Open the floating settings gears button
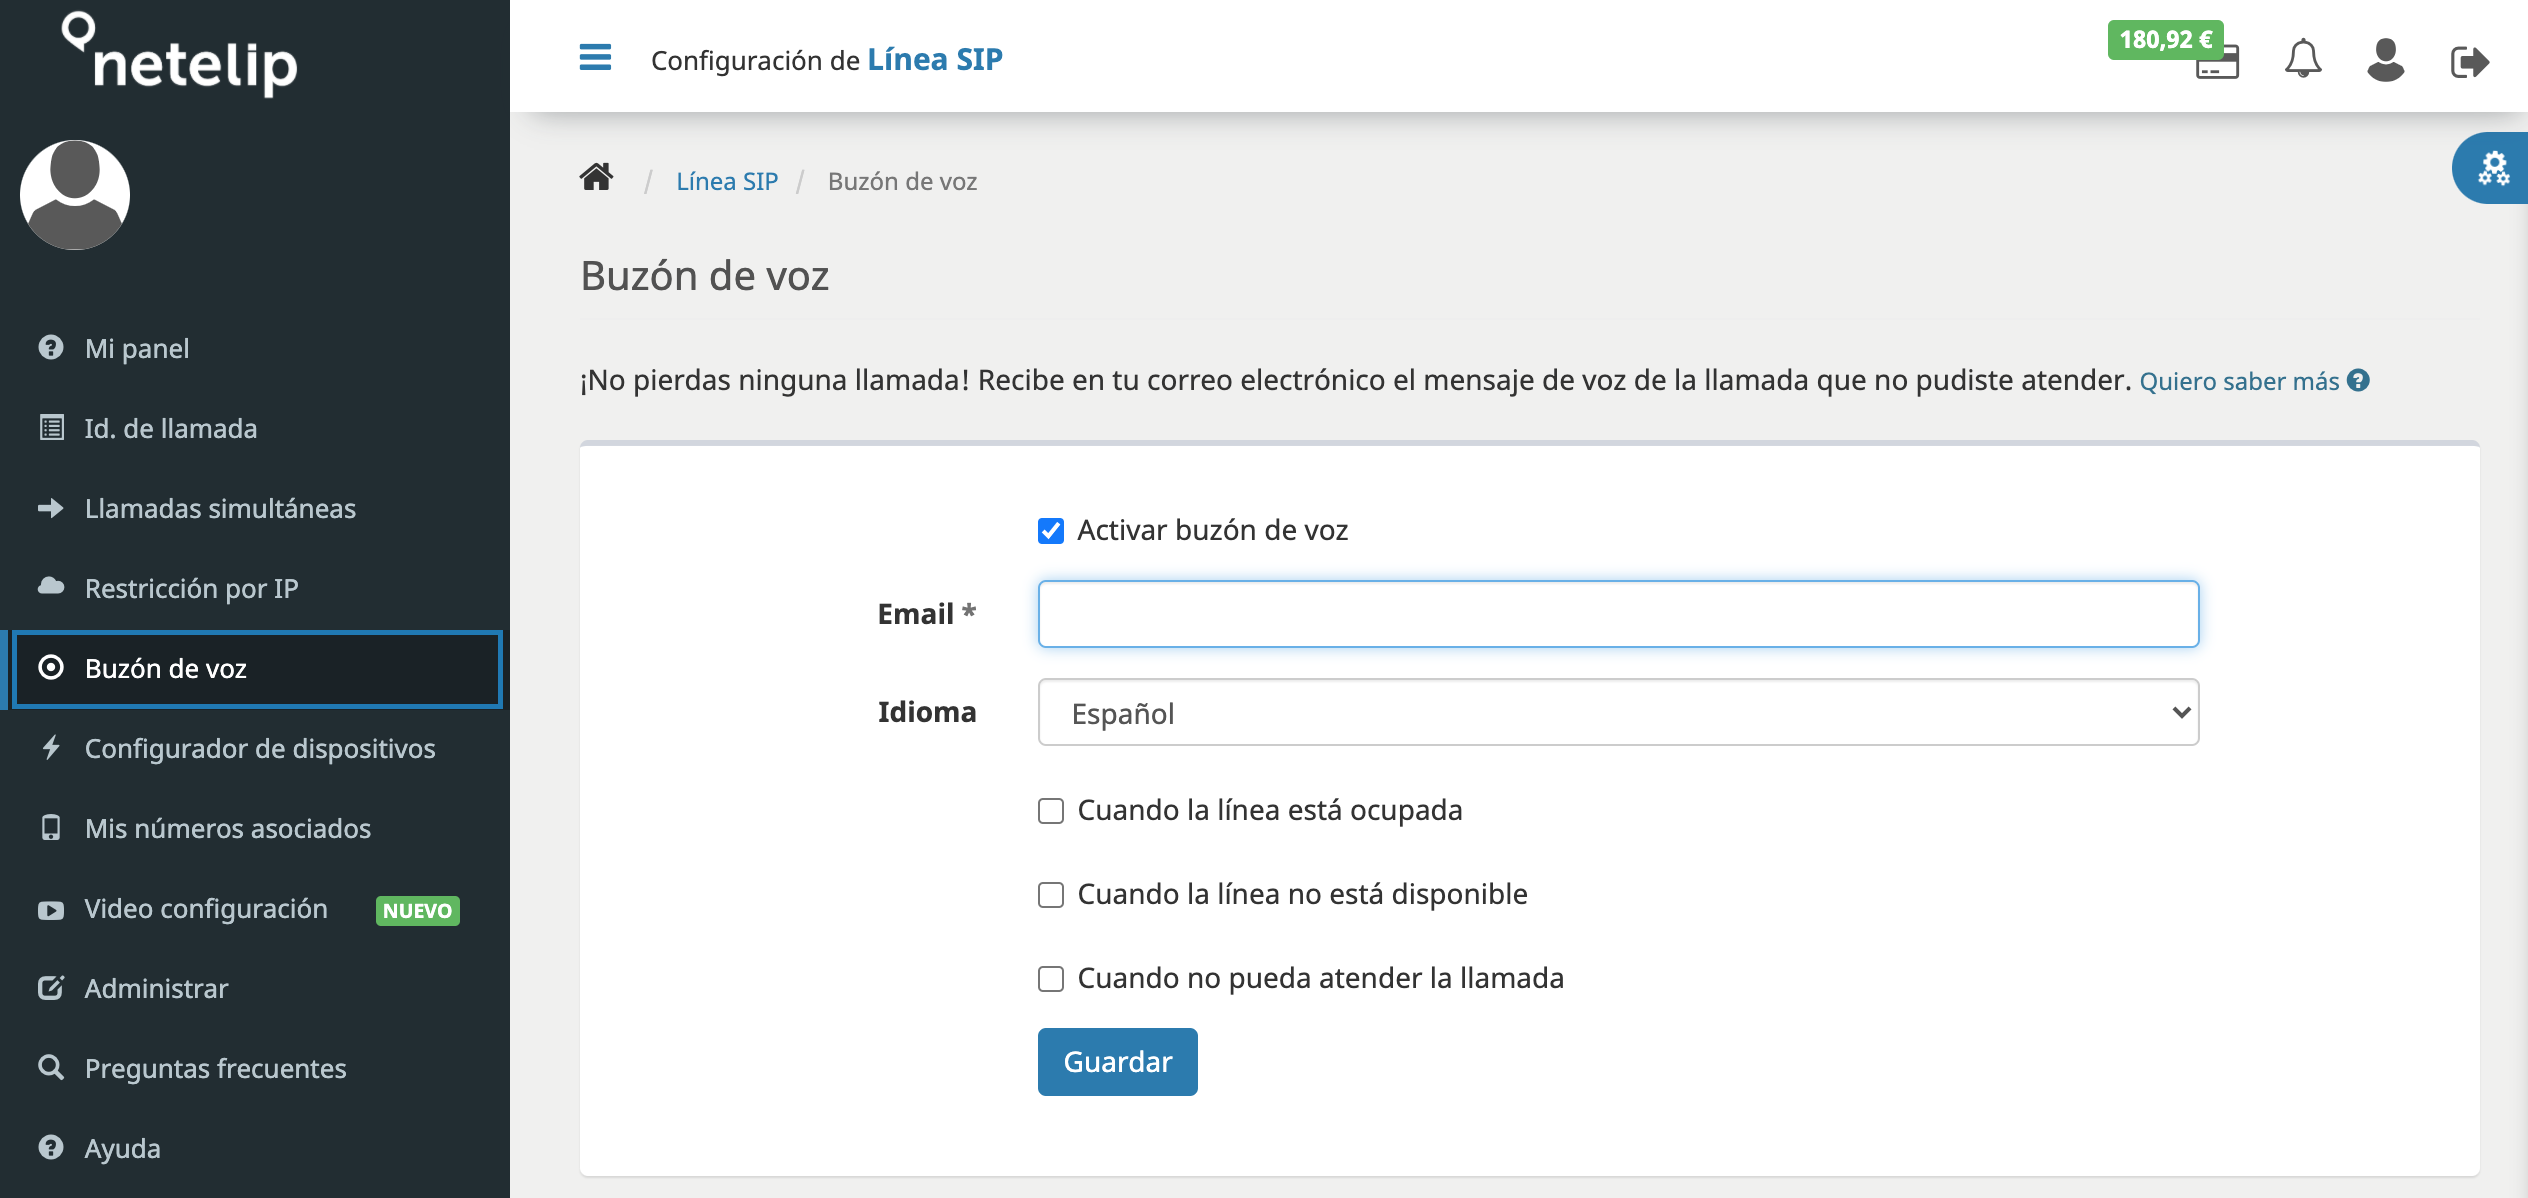The height and width of the screenshot is (1198, 2528). coord(2493,168)
